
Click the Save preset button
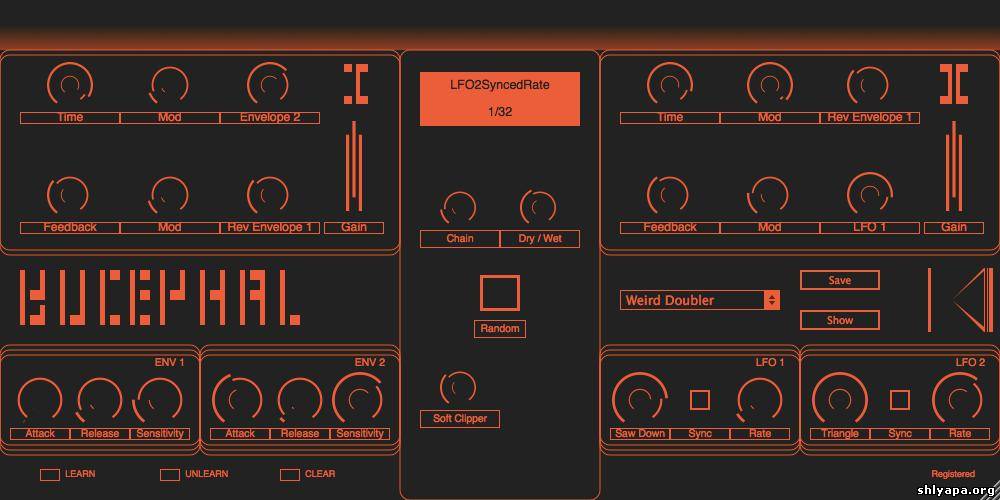coord(839,280)
